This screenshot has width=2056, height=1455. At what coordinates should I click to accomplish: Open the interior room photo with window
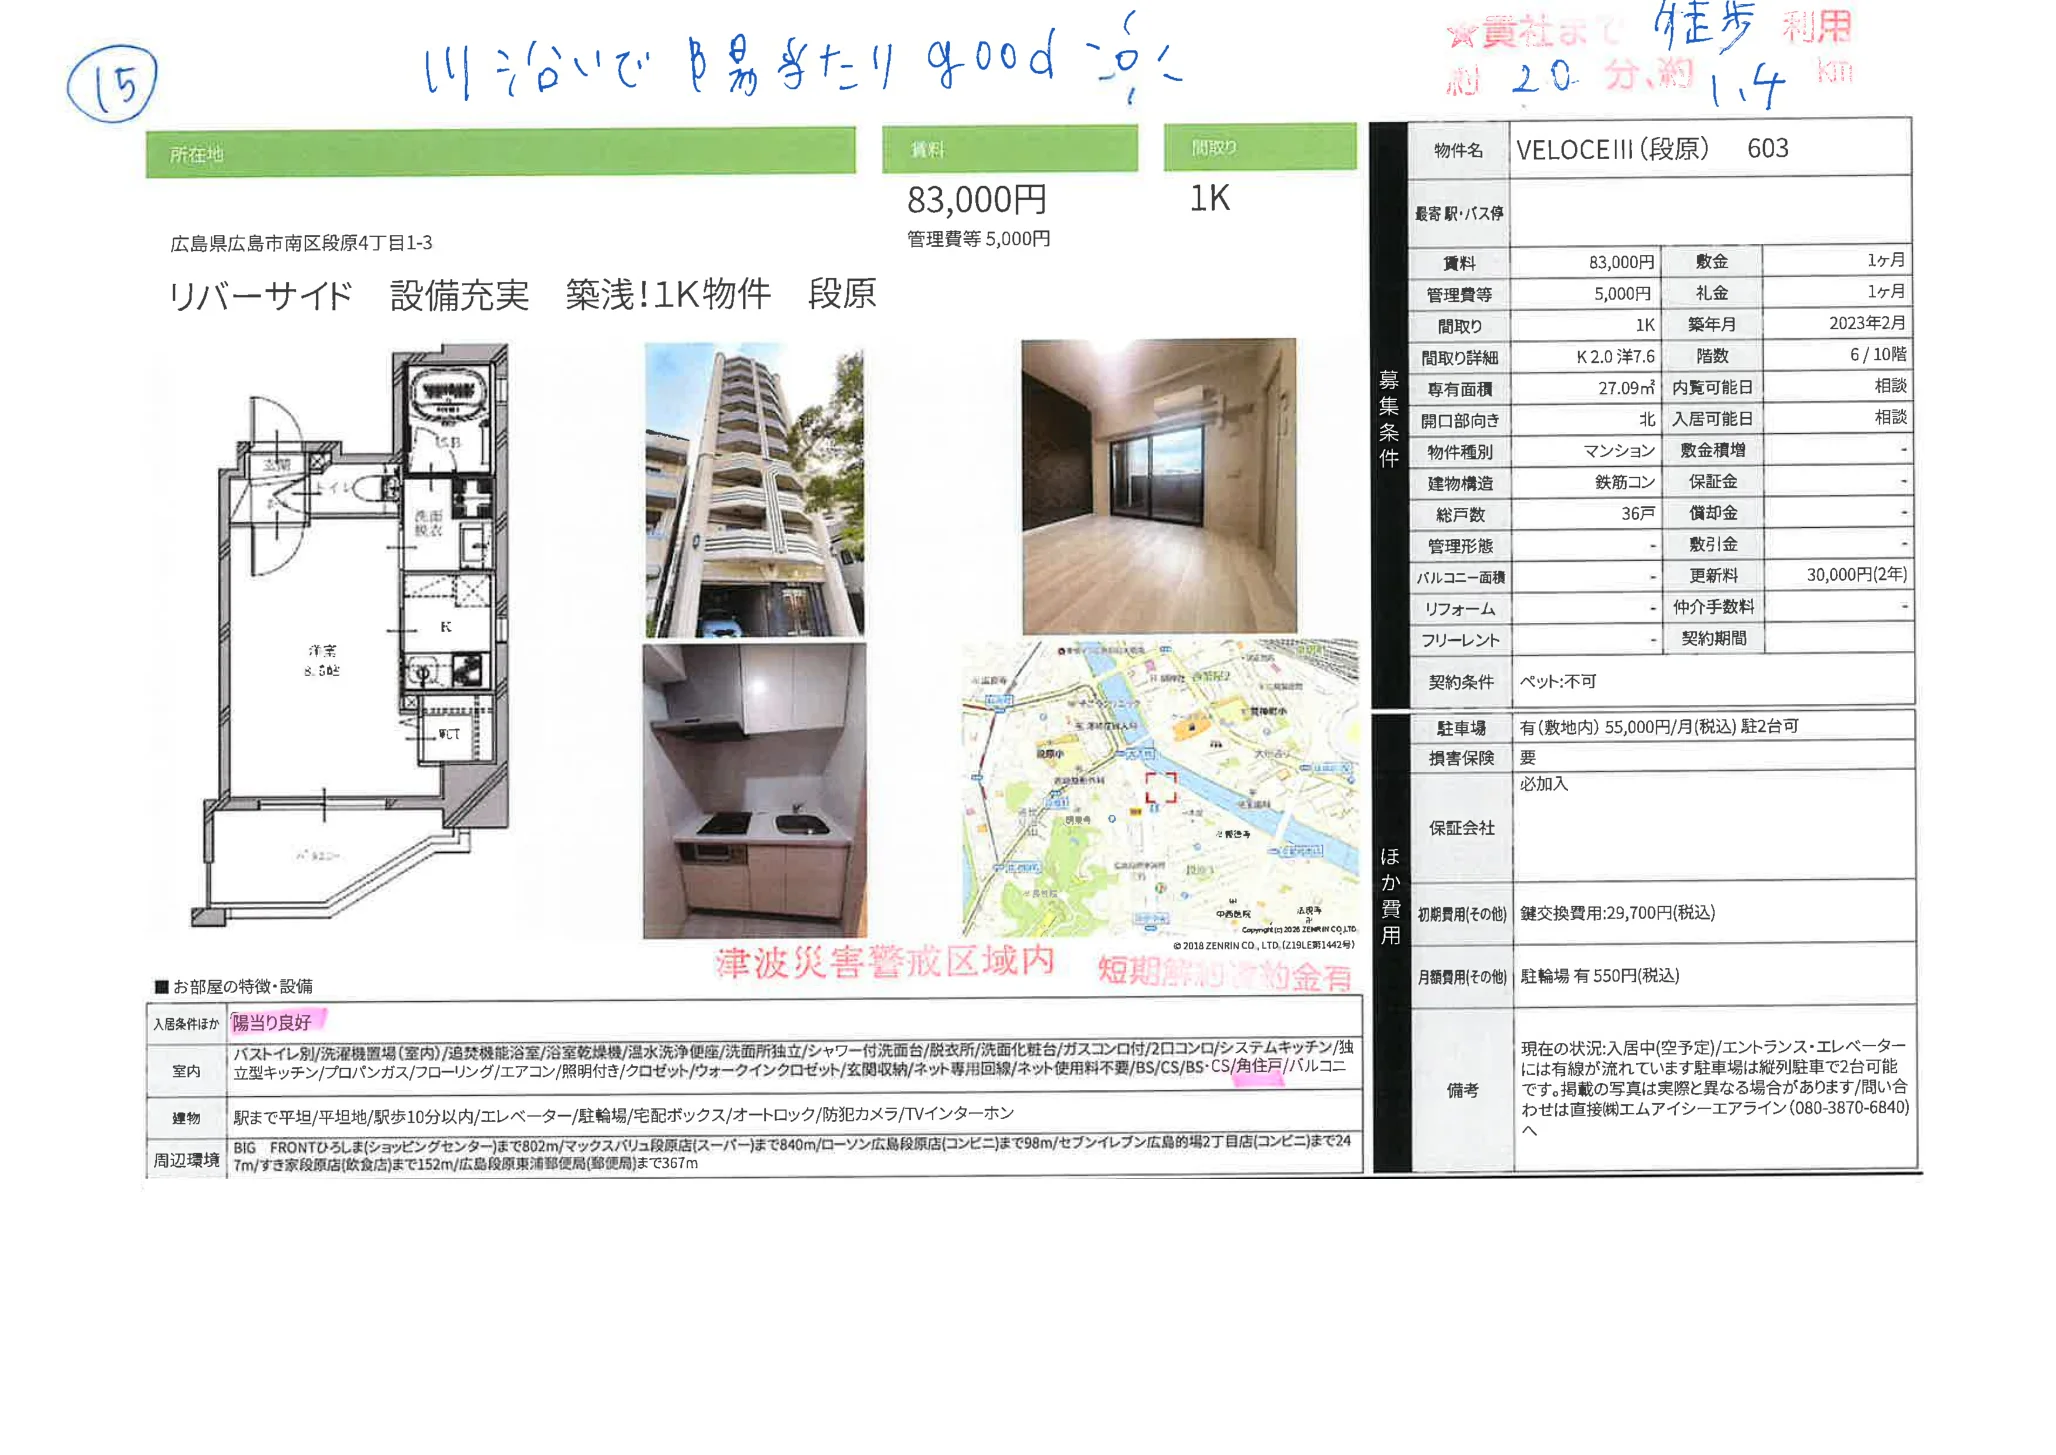pos(1158,486)
